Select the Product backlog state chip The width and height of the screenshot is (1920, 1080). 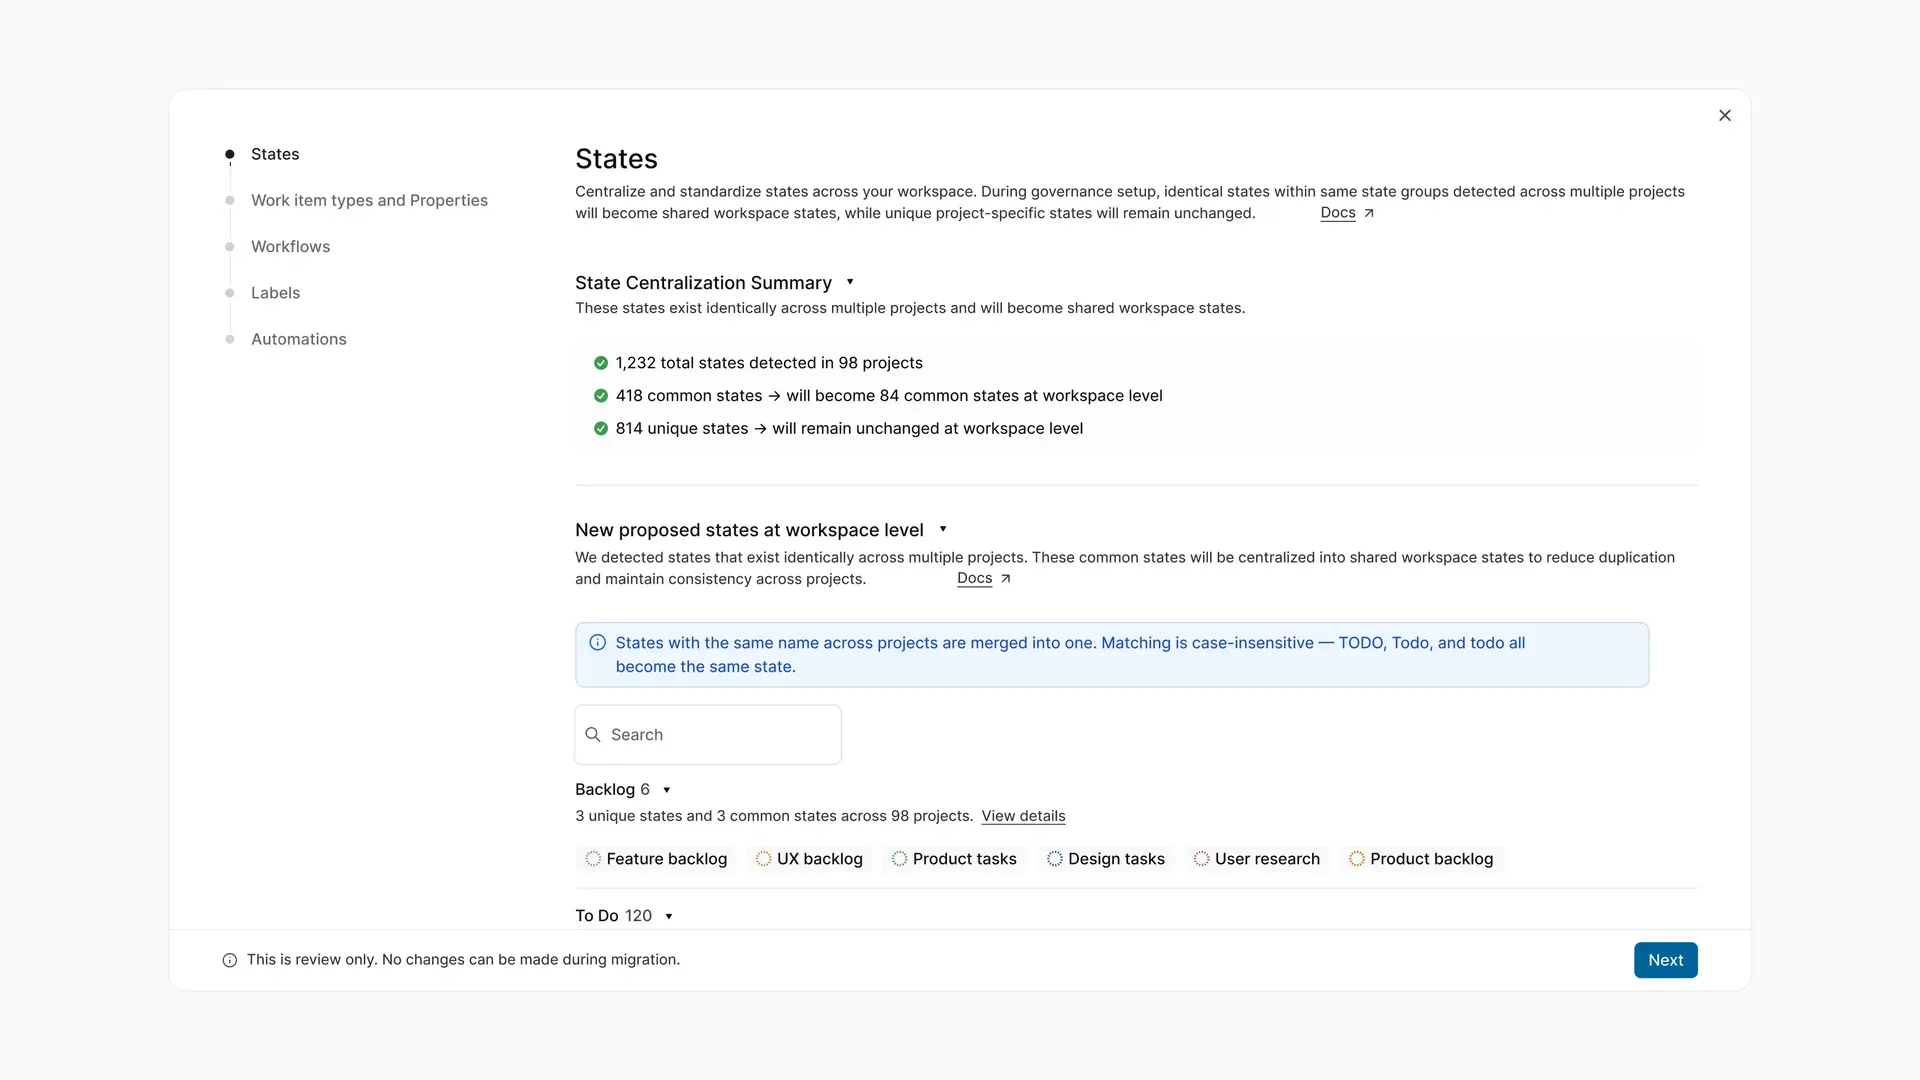point(1421,859)
